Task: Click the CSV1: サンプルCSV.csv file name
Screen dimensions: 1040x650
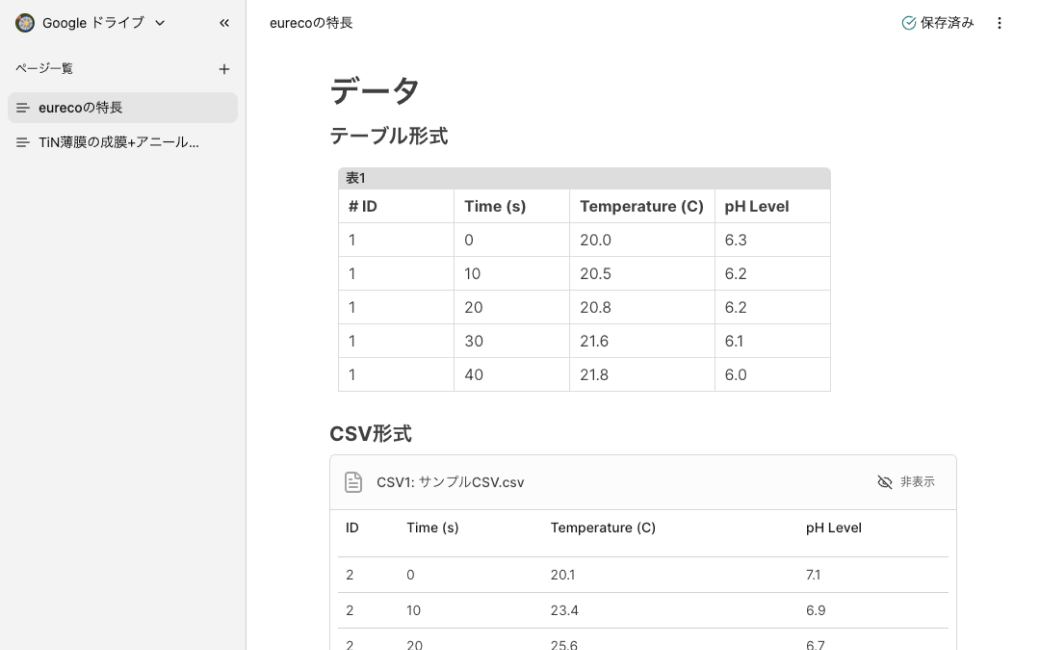Action: point(450,482)
